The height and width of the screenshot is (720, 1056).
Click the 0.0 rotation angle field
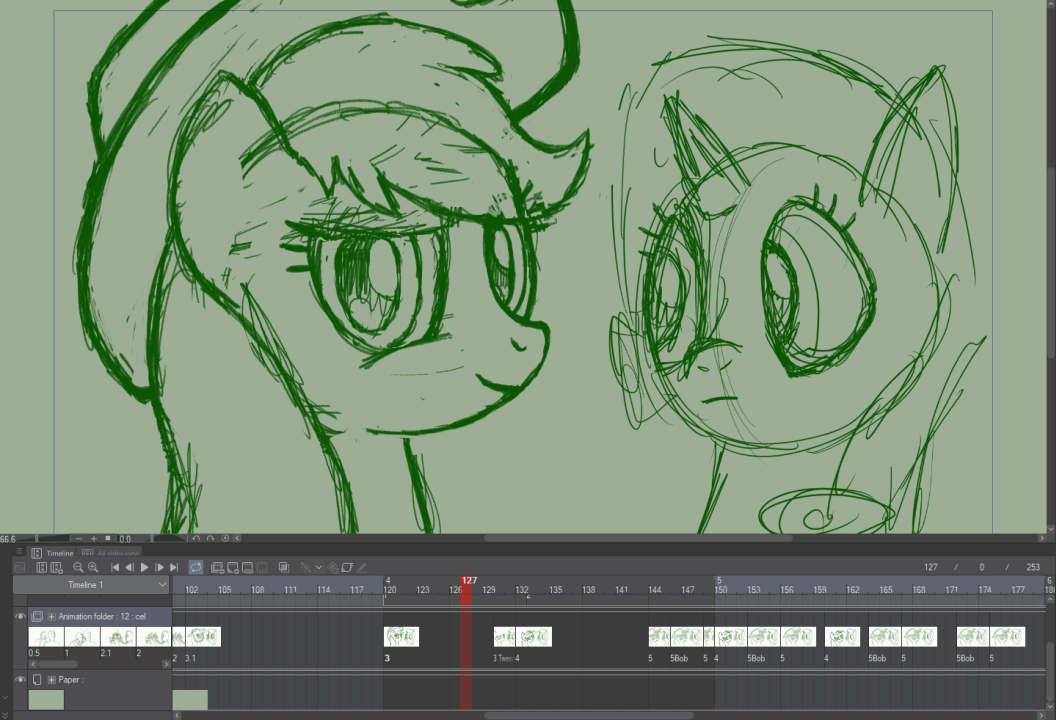[x=127, y=539]
